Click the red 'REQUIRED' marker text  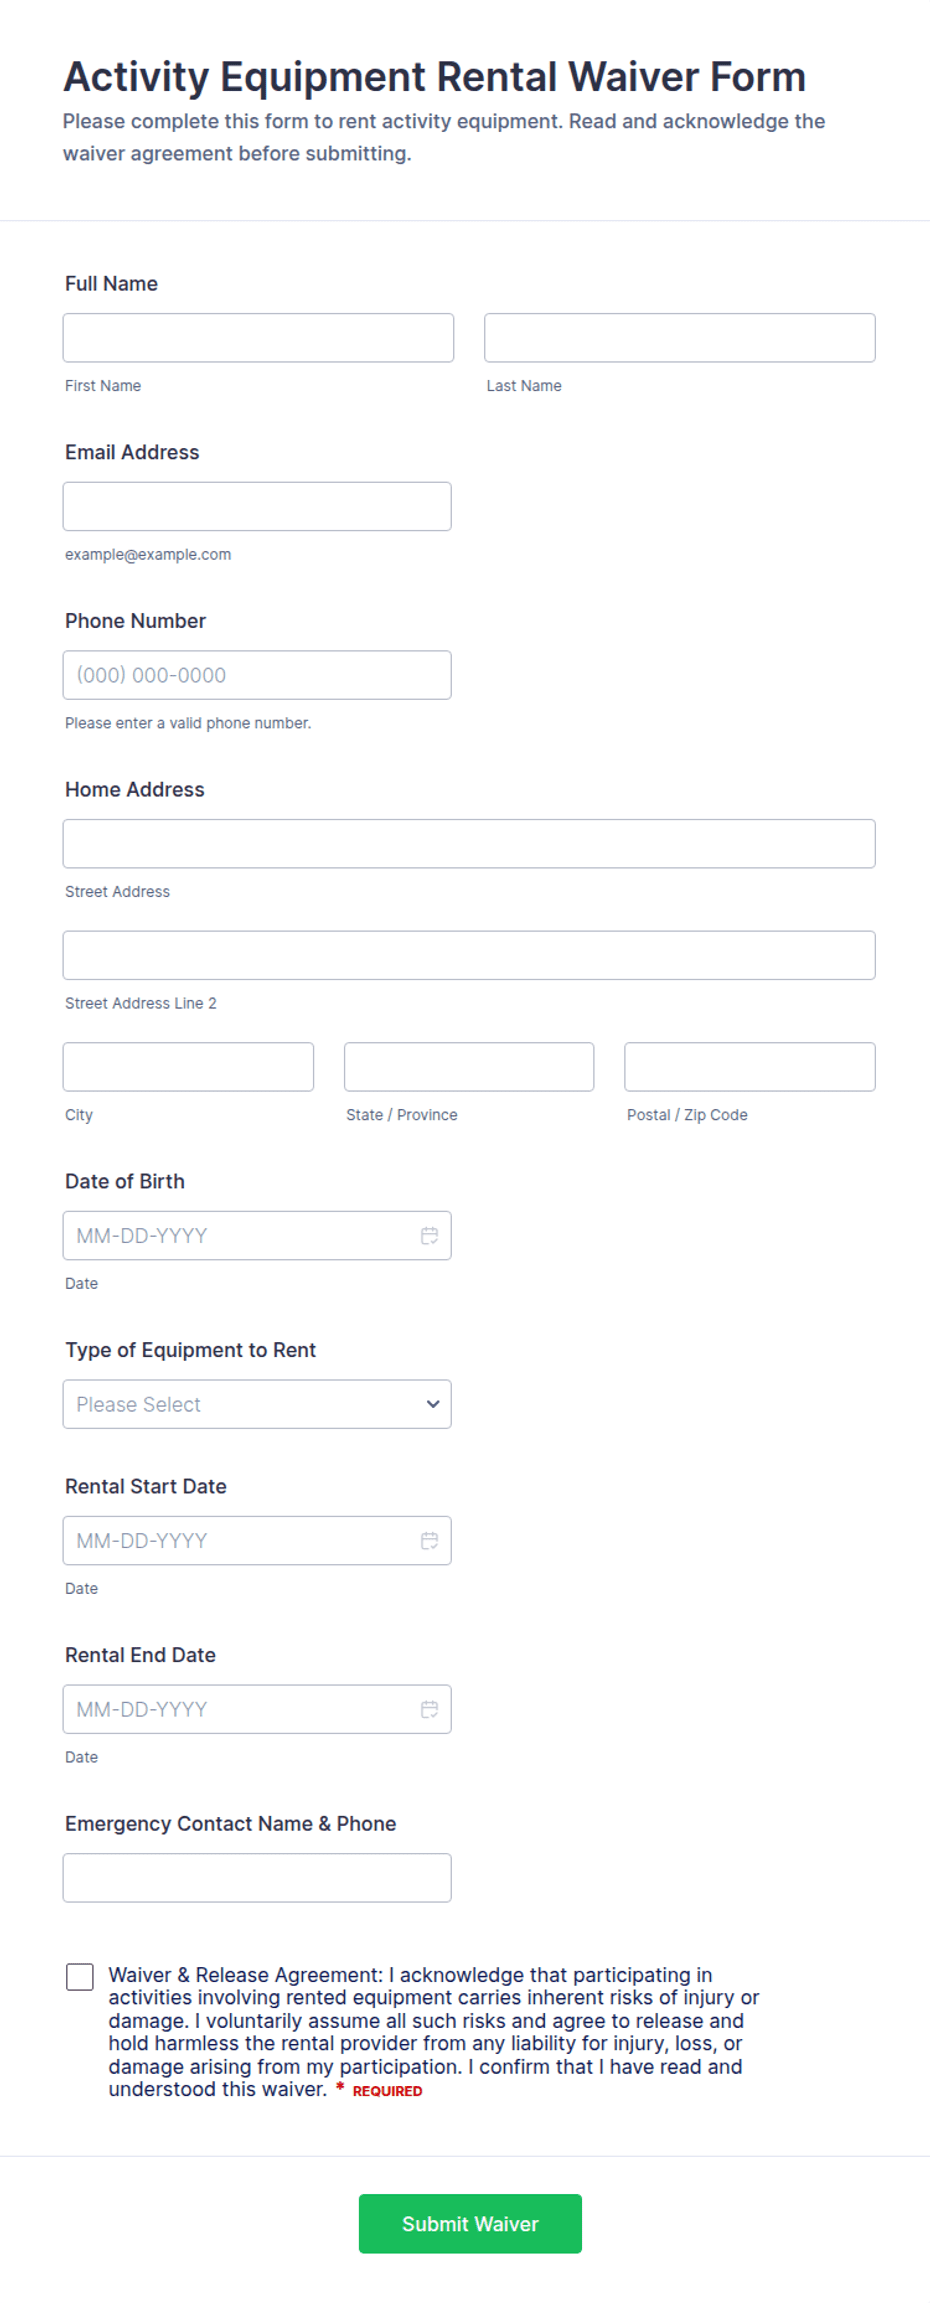coord(387,2091)
